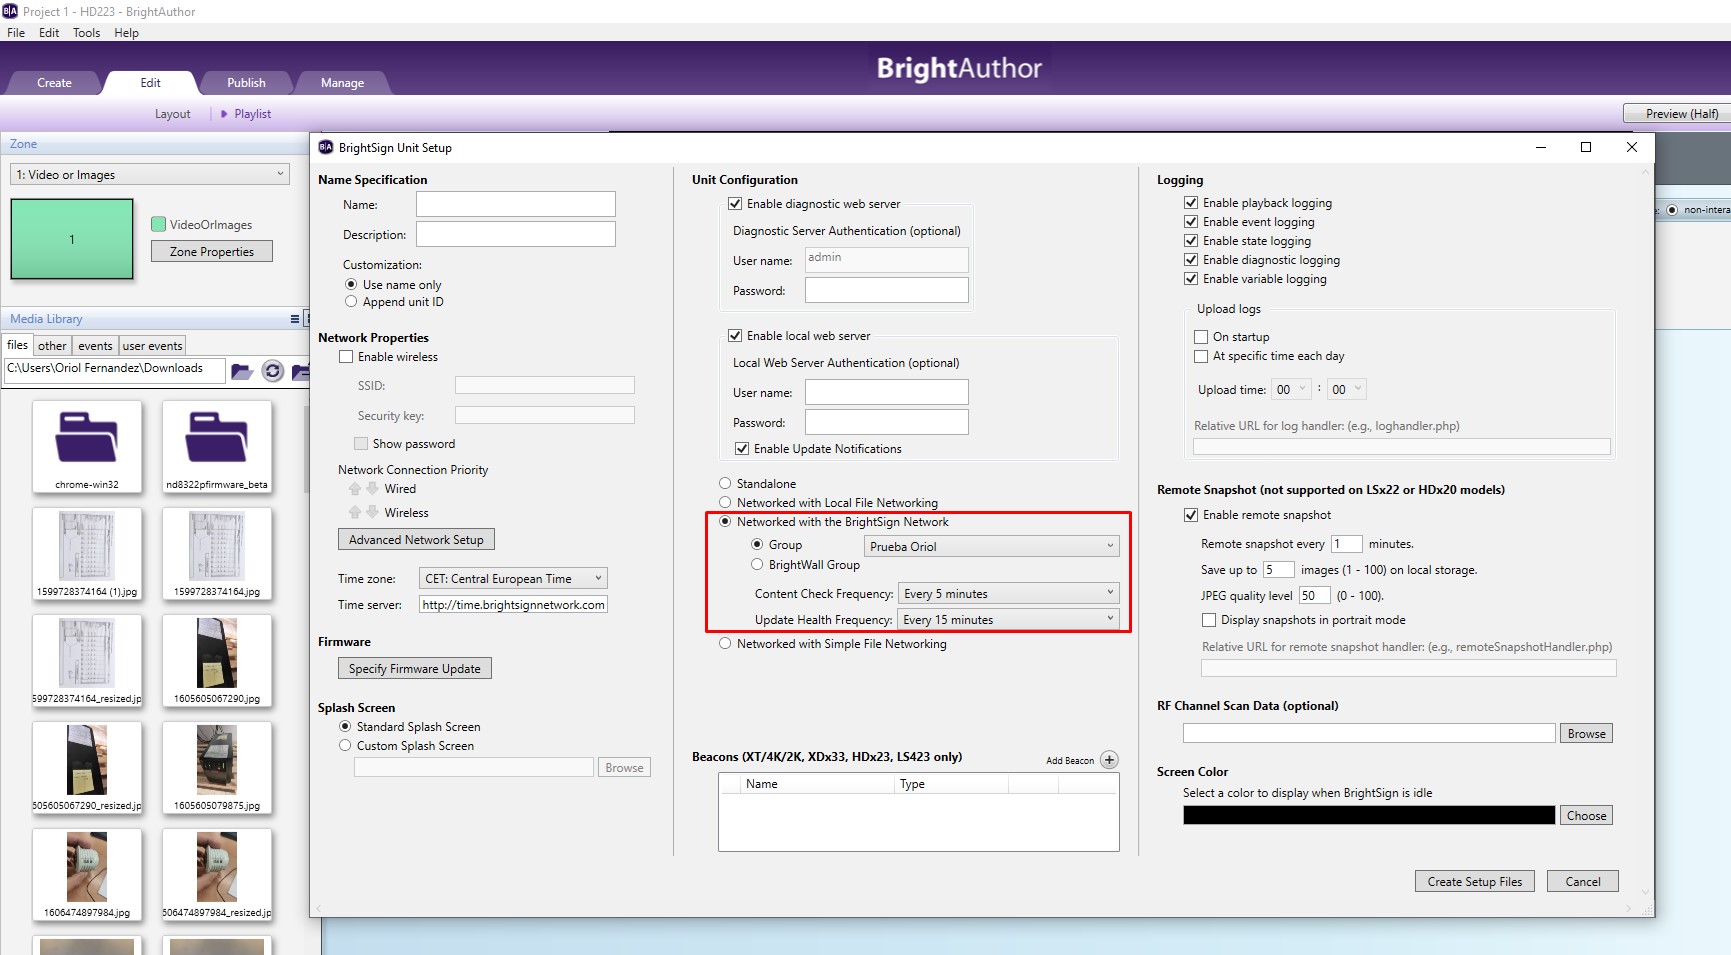Open Update Health Frequency dropdown
Viewport: 1731px width, 955px height.
point(1009,620)
